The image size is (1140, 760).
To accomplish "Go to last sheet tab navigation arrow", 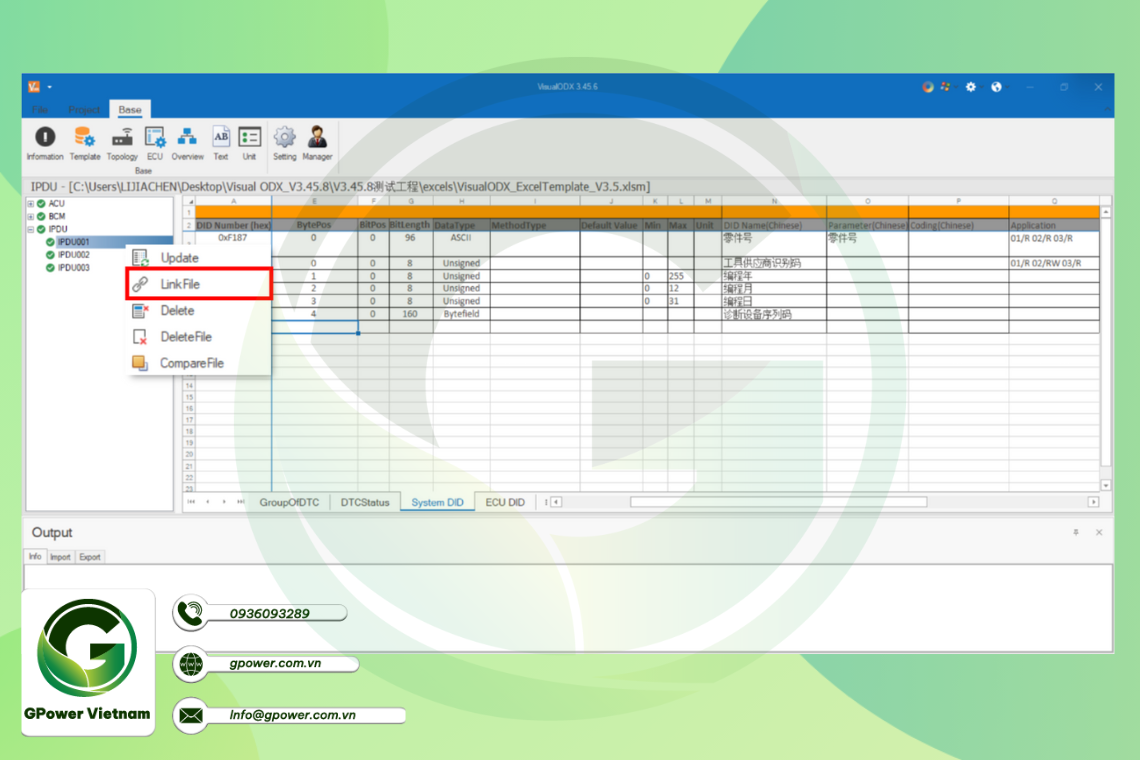I will 241,502.
